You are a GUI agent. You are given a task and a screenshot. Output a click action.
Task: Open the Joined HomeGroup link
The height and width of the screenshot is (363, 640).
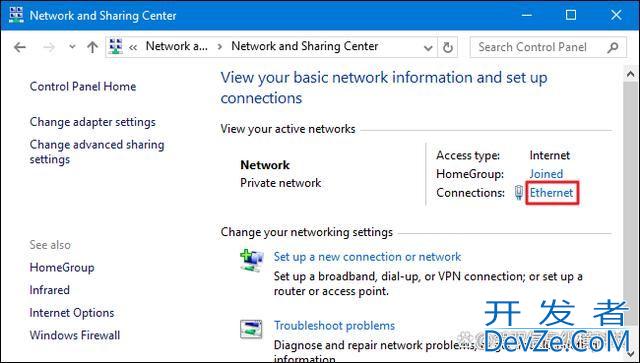tap(546, 174)
